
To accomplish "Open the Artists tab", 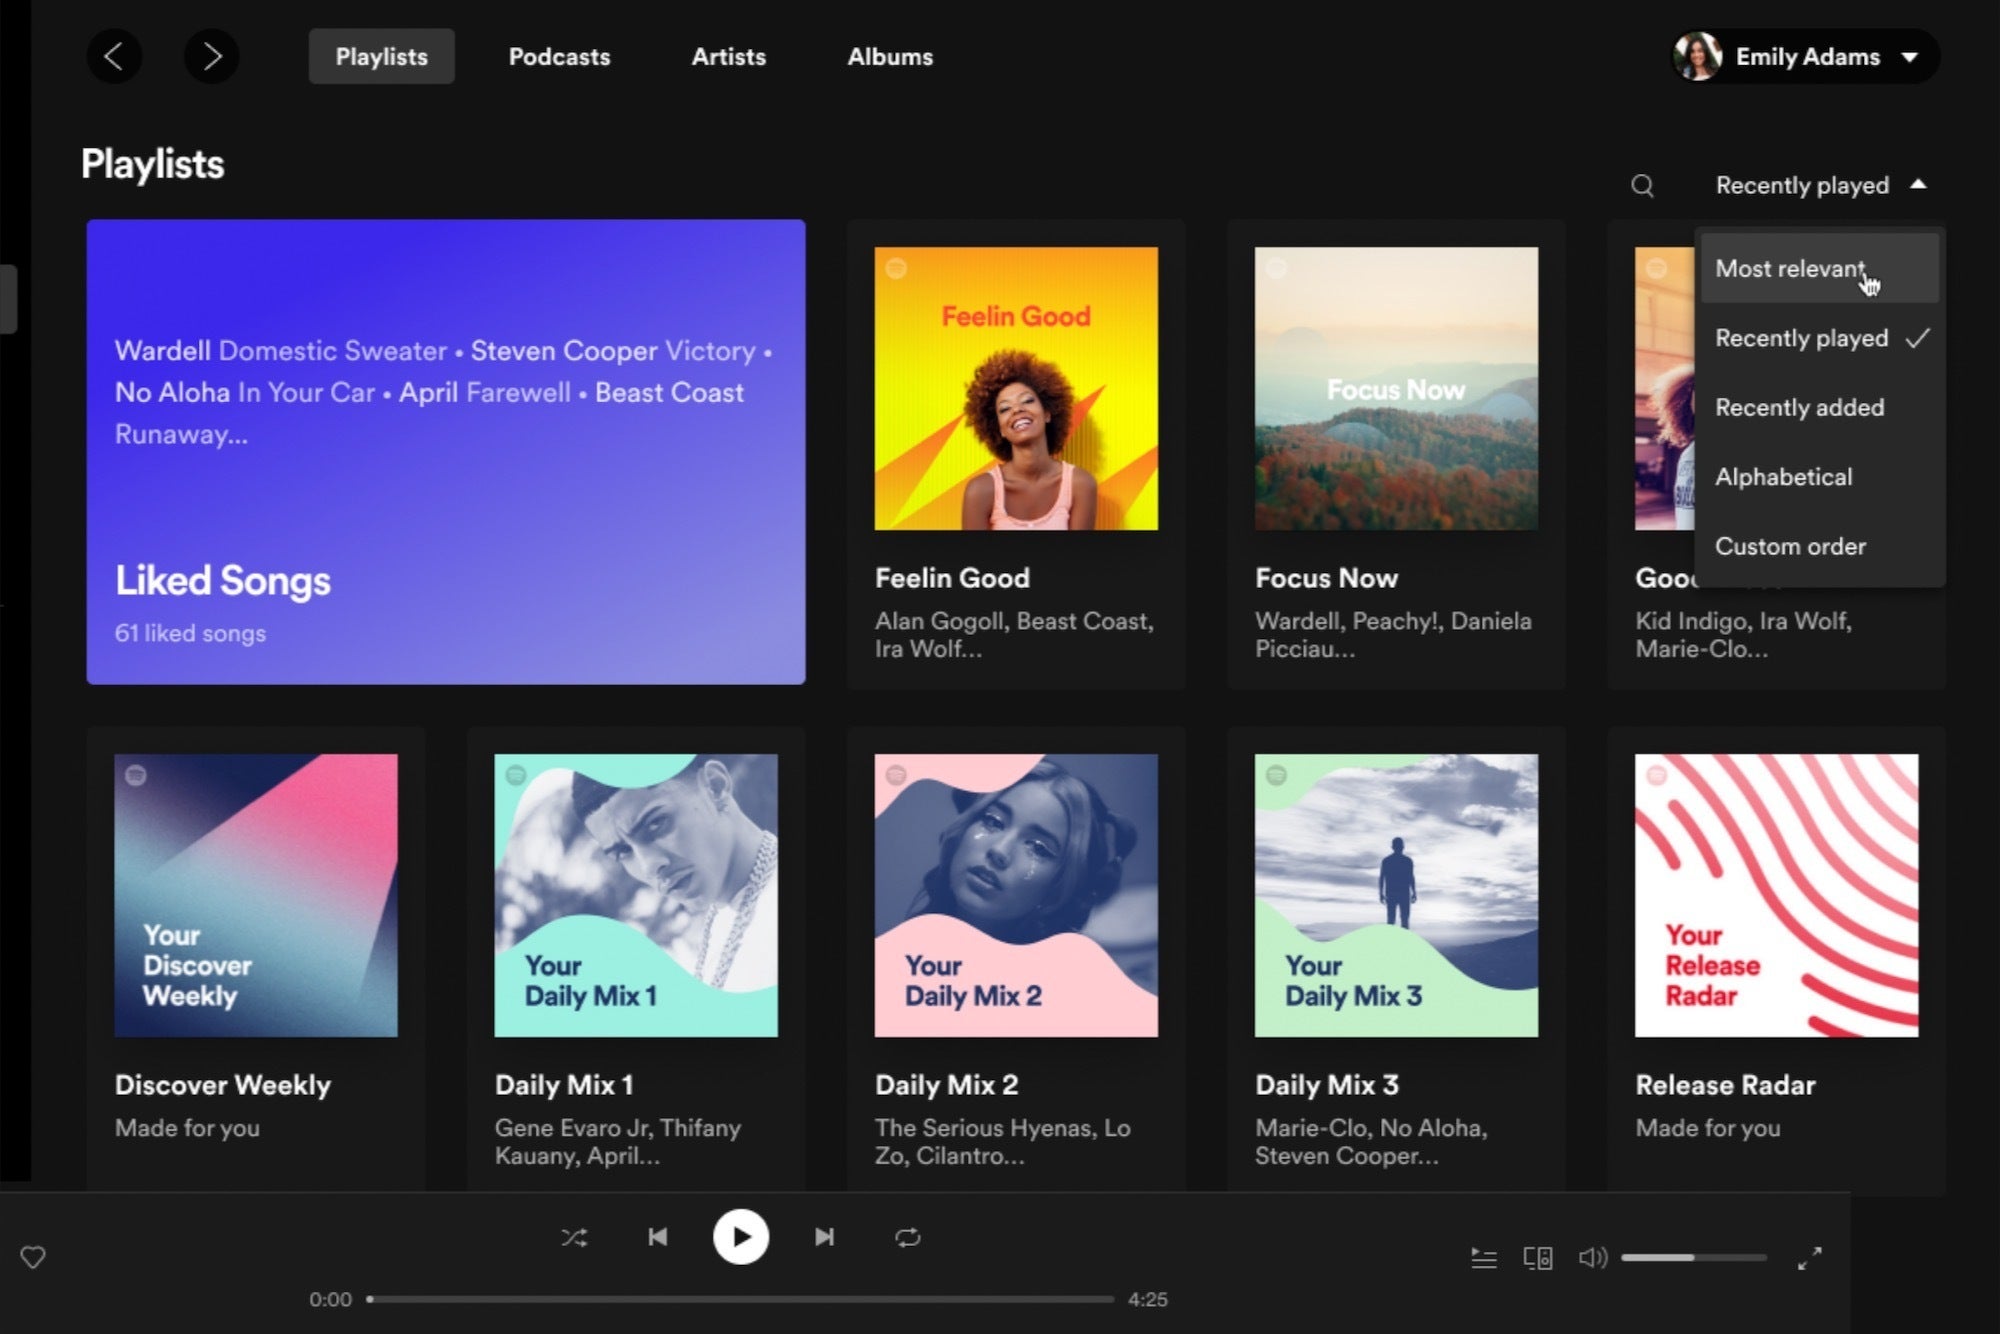I will 728,57.
